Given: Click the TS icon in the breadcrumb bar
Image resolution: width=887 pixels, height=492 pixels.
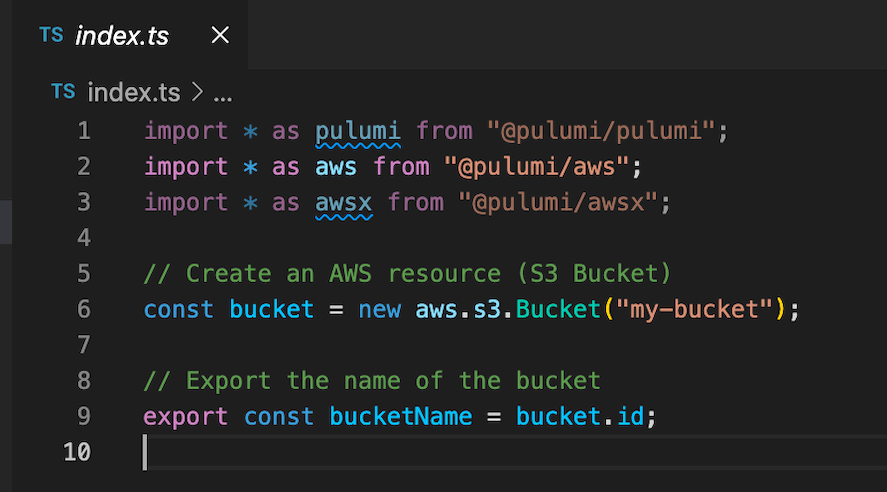Looking at the screenshot, I should pyautogui.click(x=63, y=92).
